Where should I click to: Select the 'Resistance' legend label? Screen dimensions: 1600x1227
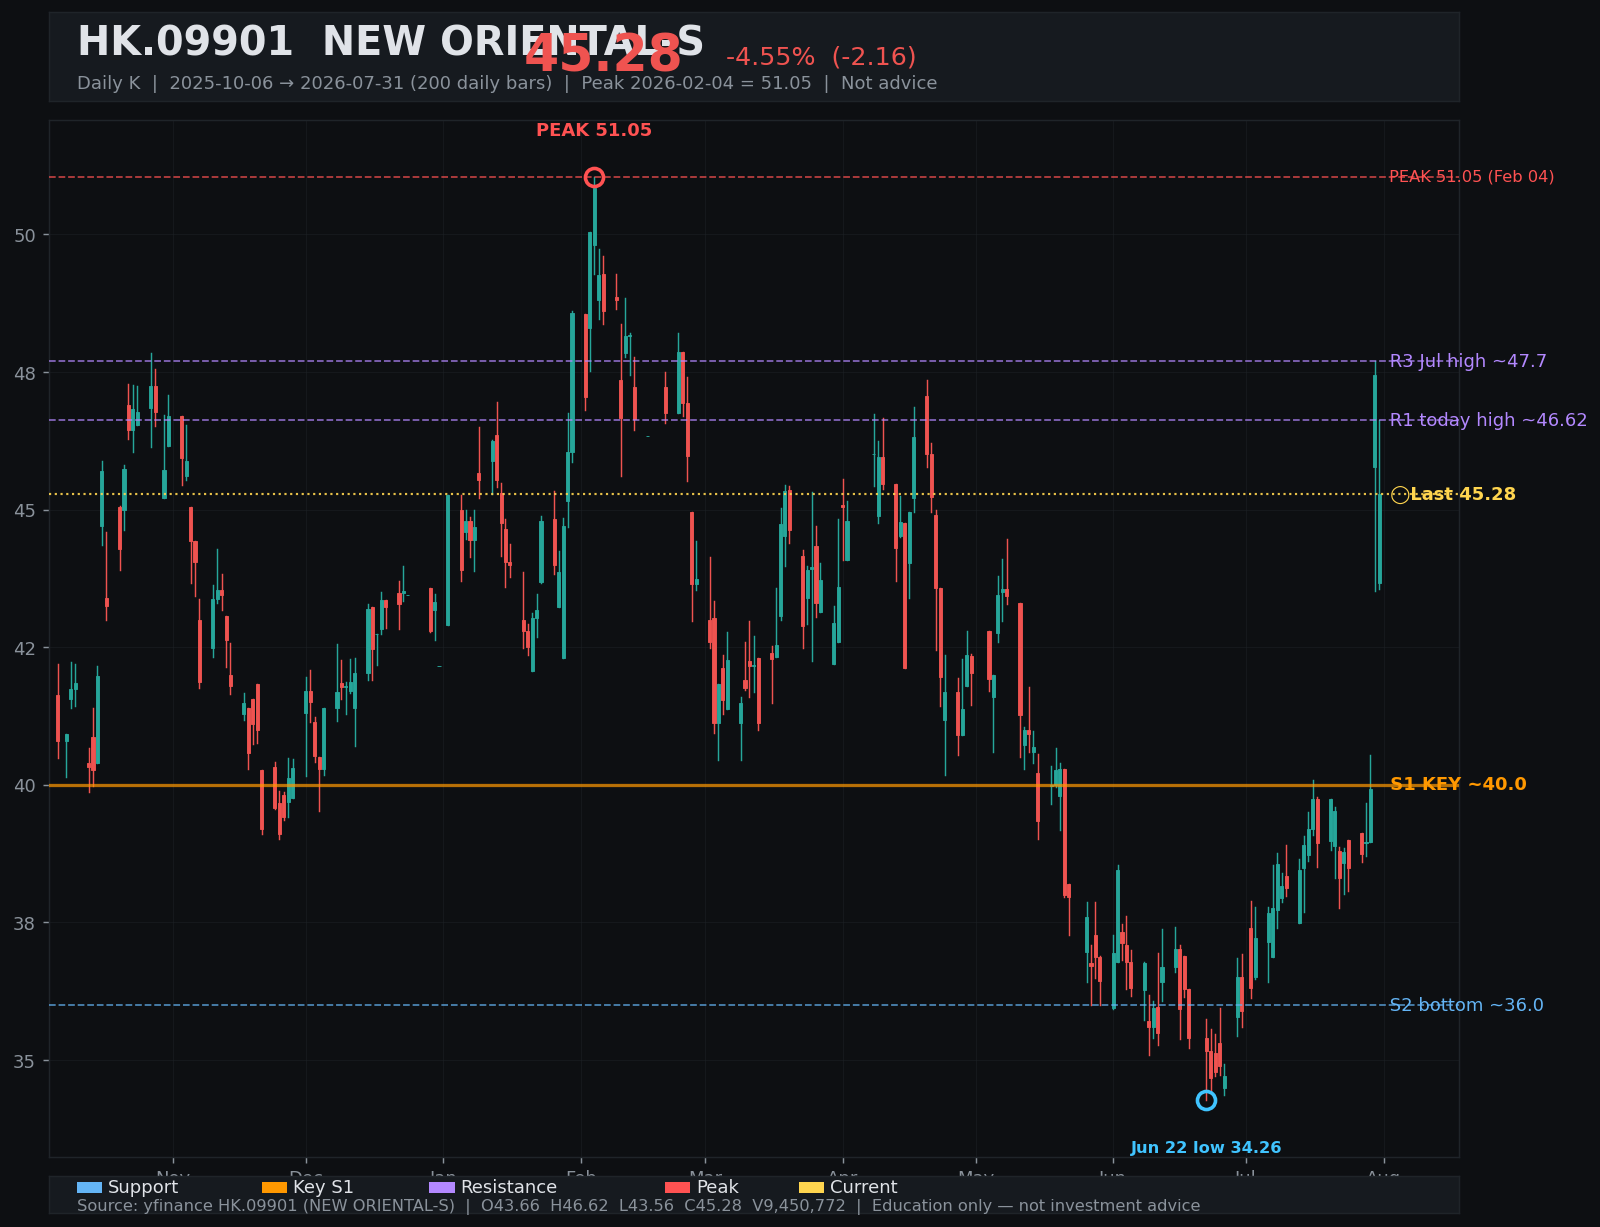click(509, 1187)
